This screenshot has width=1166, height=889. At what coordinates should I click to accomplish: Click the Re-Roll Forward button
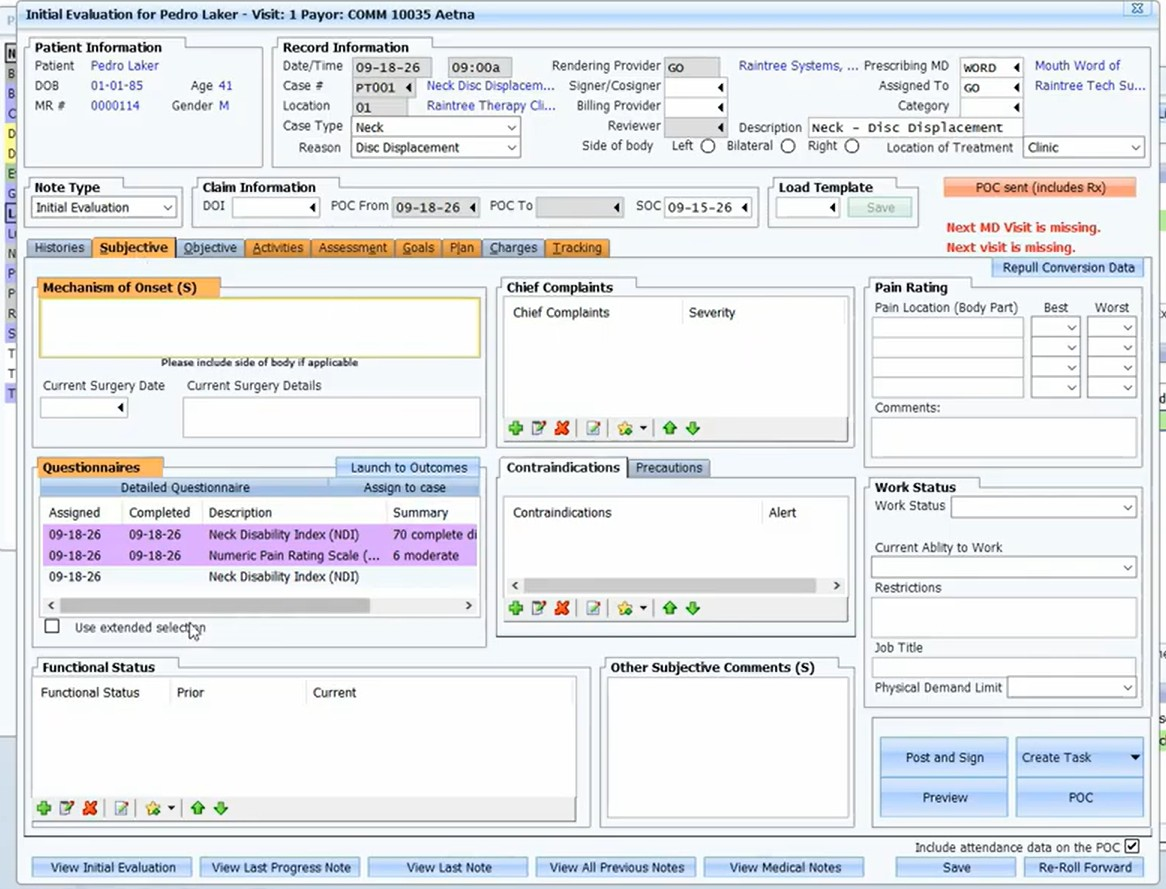[1084, 867]
